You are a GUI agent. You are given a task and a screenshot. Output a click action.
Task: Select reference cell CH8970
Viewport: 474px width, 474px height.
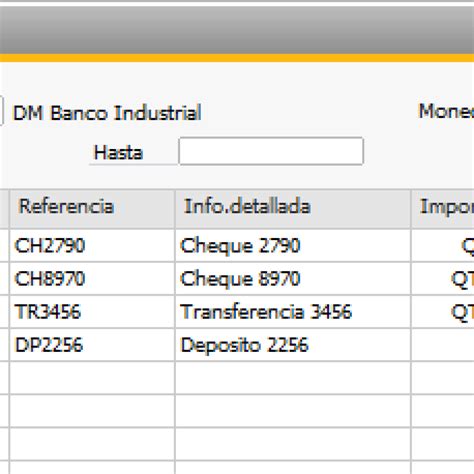click(x=92, y=279)
